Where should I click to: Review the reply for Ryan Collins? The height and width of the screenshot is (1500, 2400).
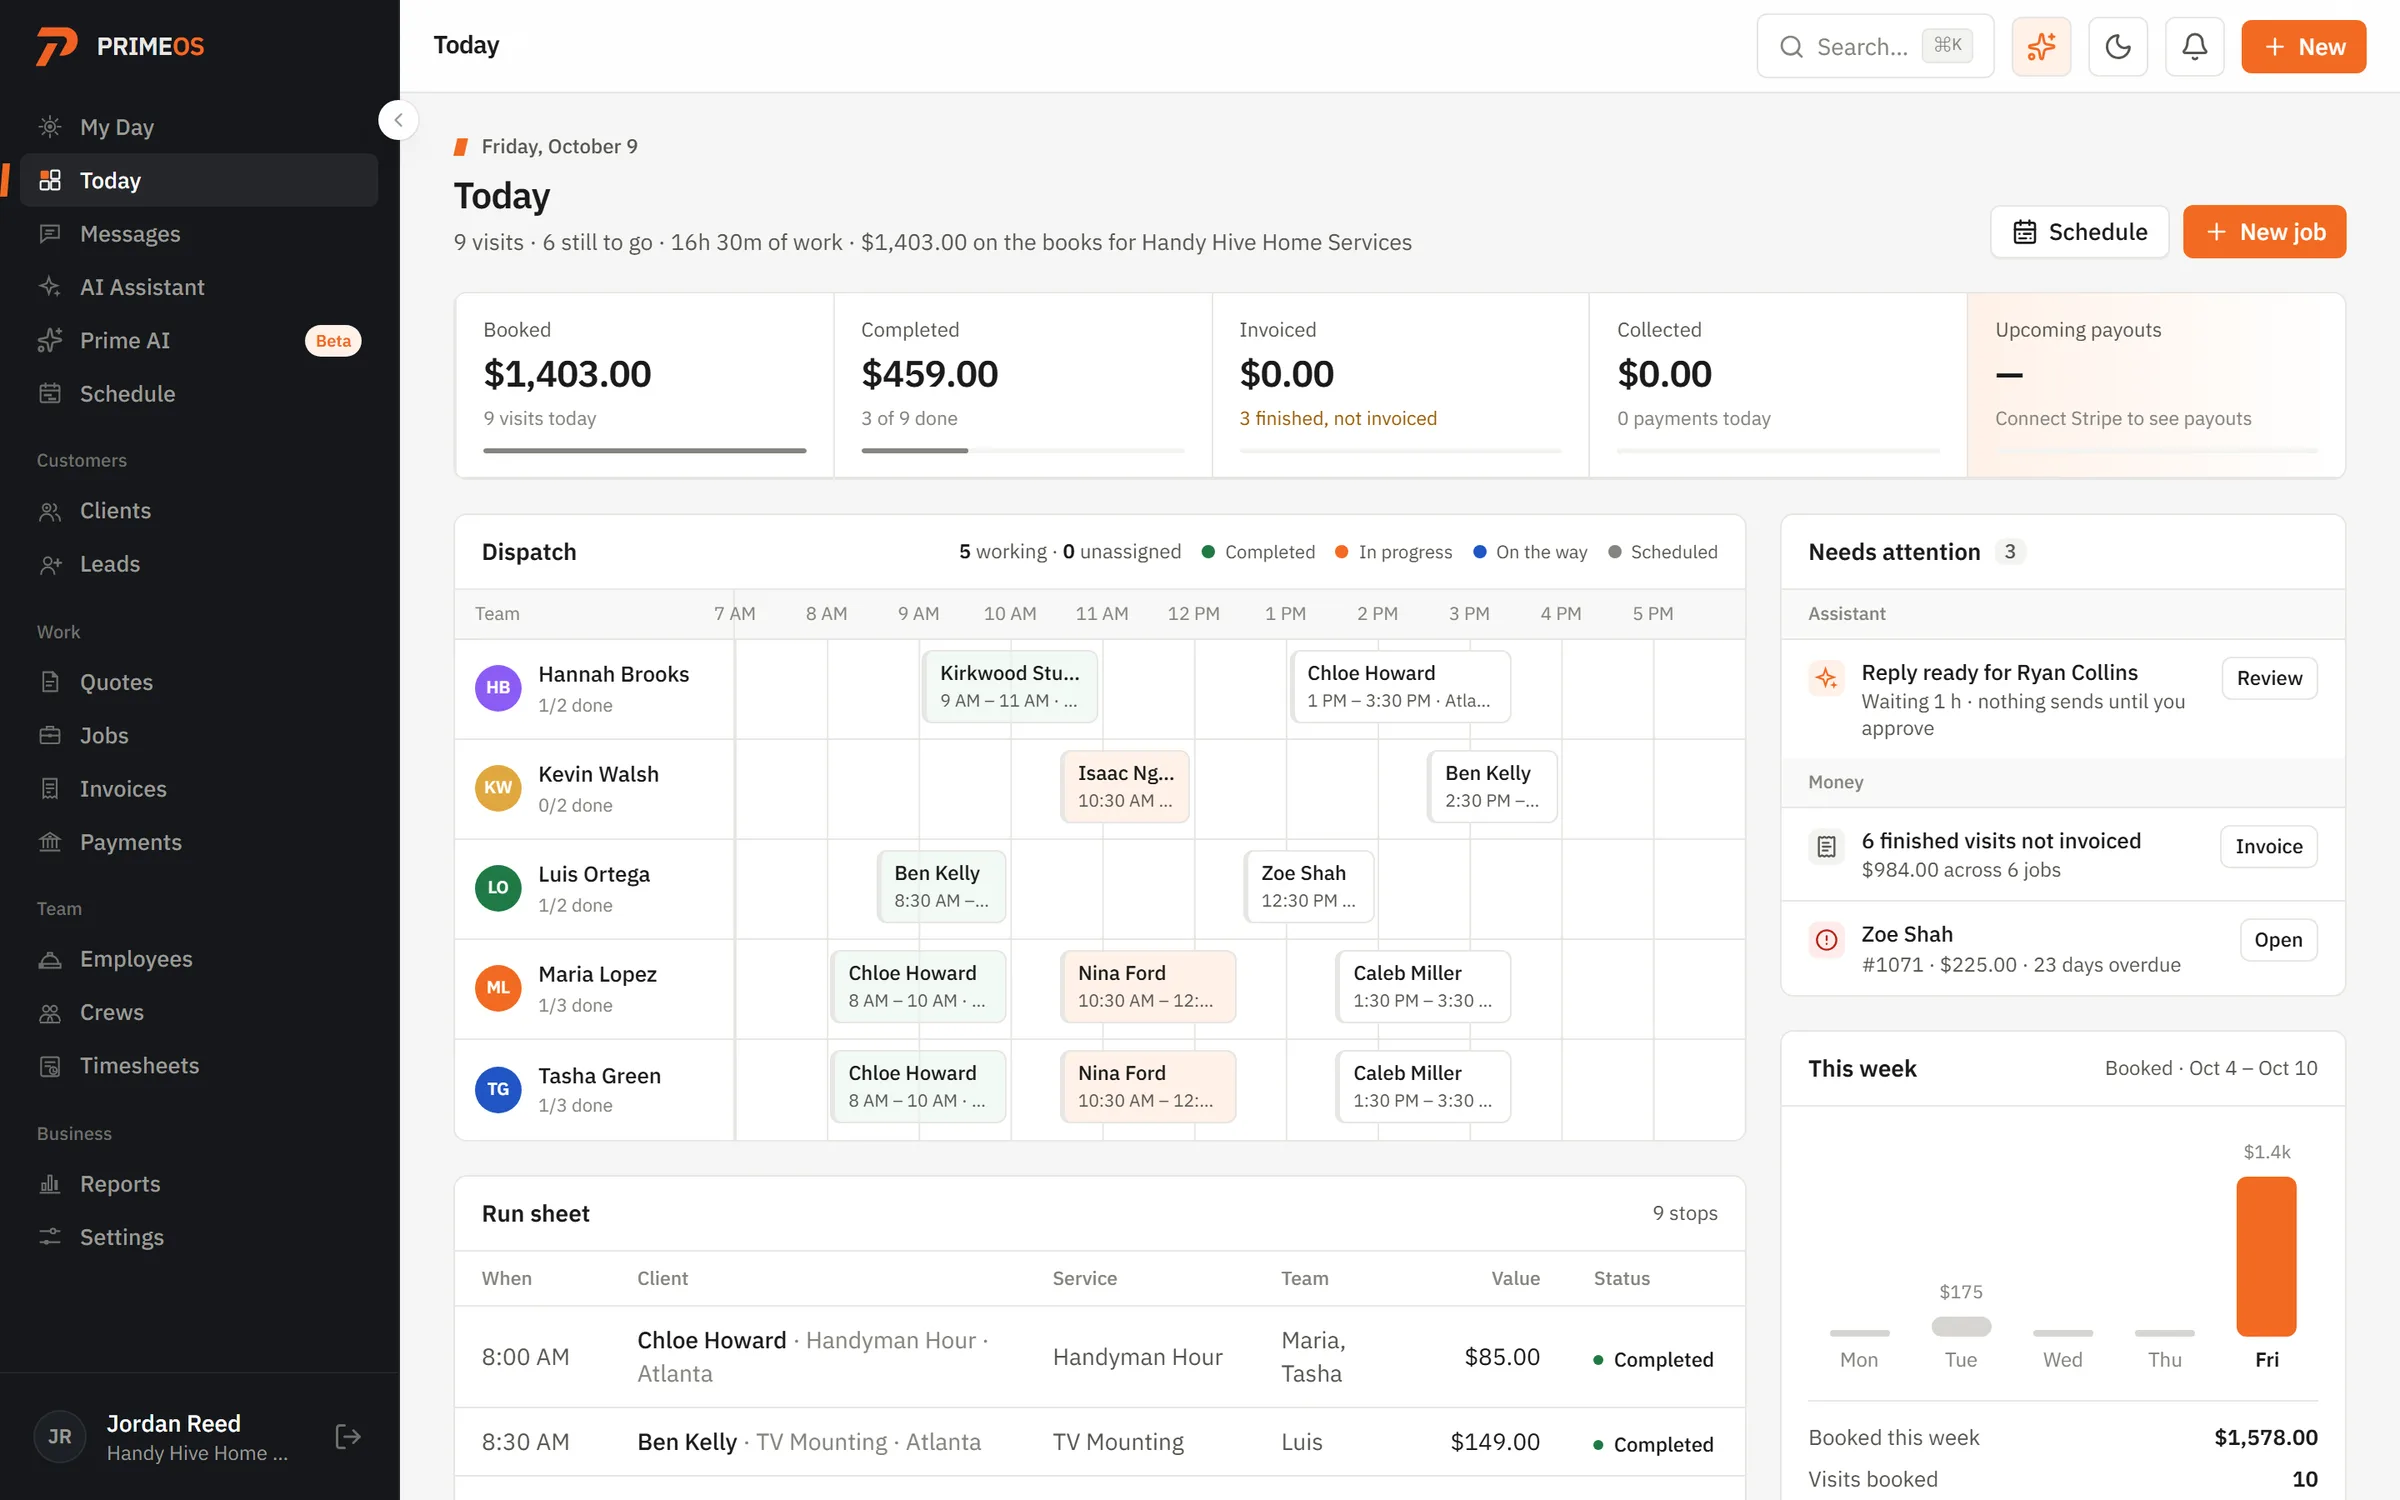[x=2269, y=678]
